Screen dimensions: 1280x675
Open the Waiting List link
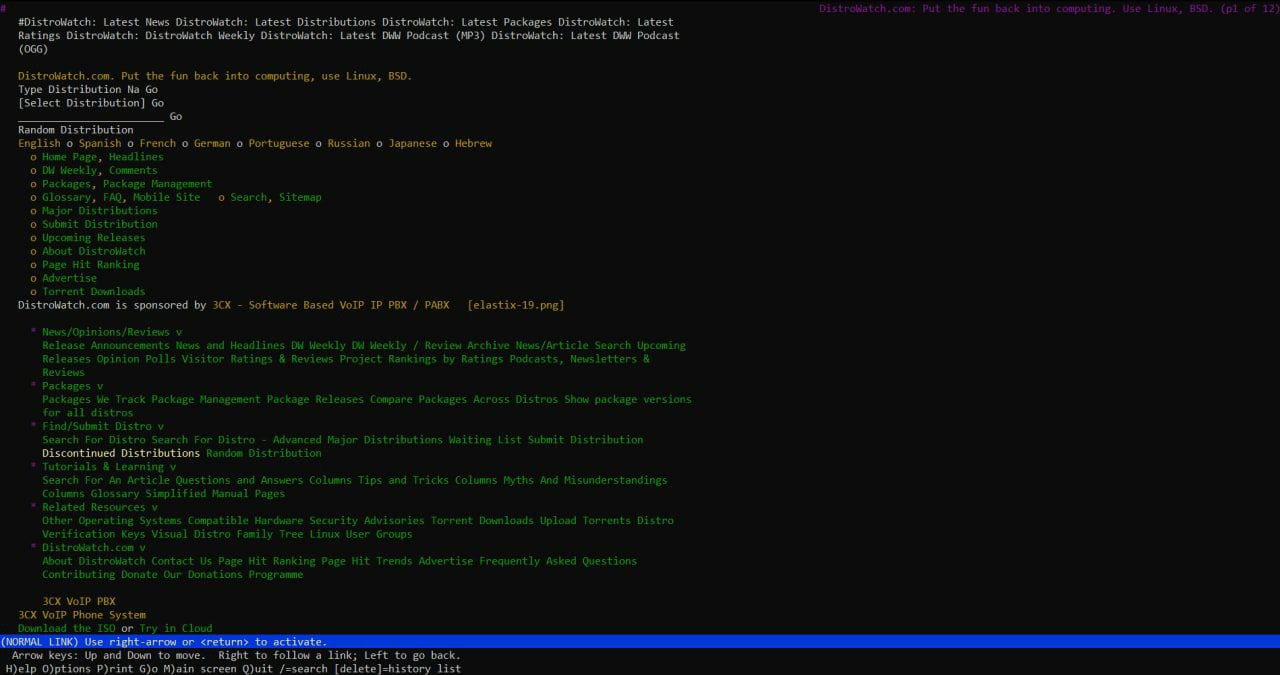point(485,440)
